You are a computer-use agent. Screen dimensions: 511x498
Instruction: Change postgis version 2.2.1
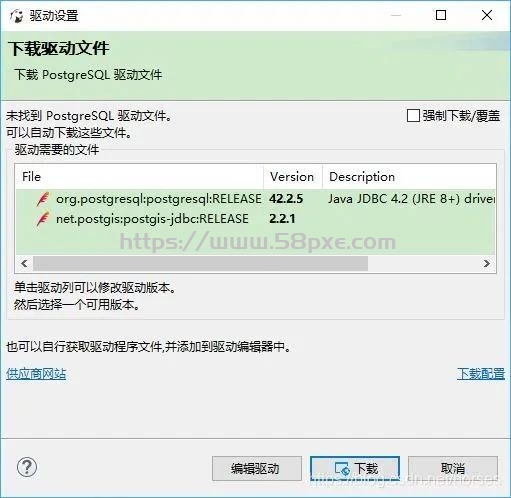tap(282, 219)
